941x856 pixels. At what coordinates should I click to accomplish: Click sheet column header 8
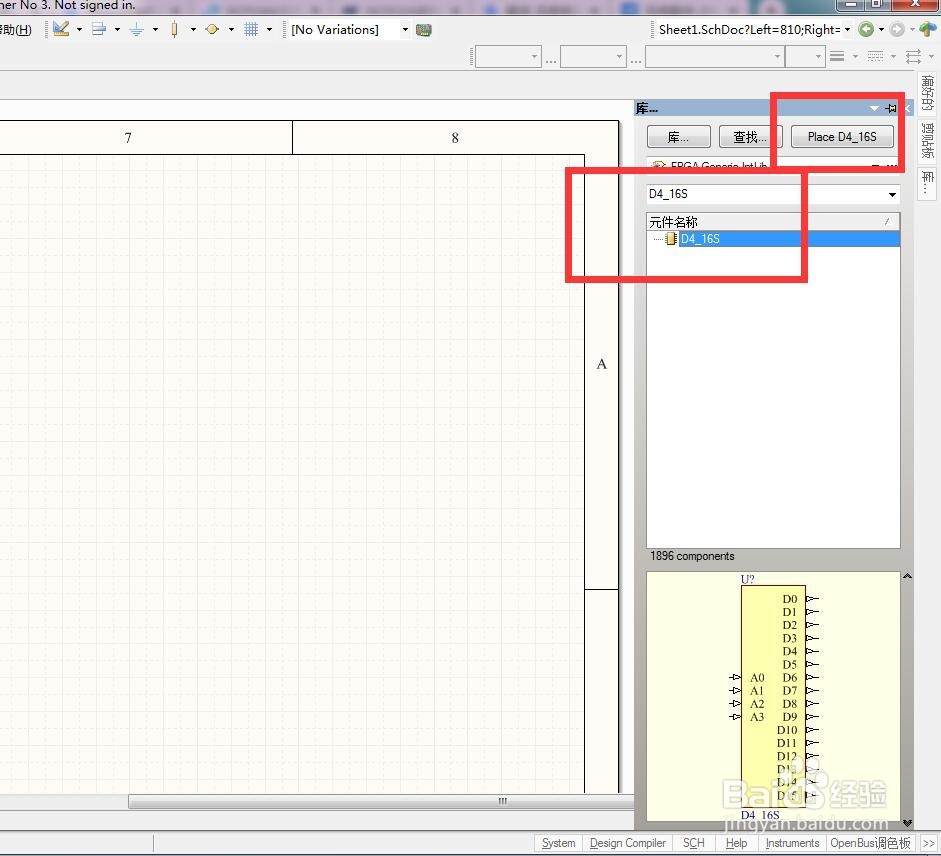455,138
